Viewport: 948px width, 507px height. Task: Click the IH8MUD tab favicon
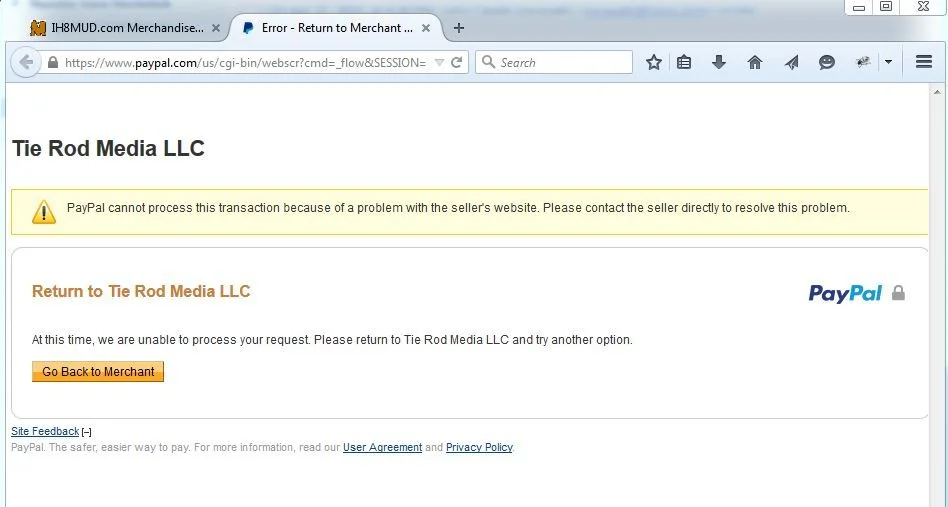(x=38, y=28)
